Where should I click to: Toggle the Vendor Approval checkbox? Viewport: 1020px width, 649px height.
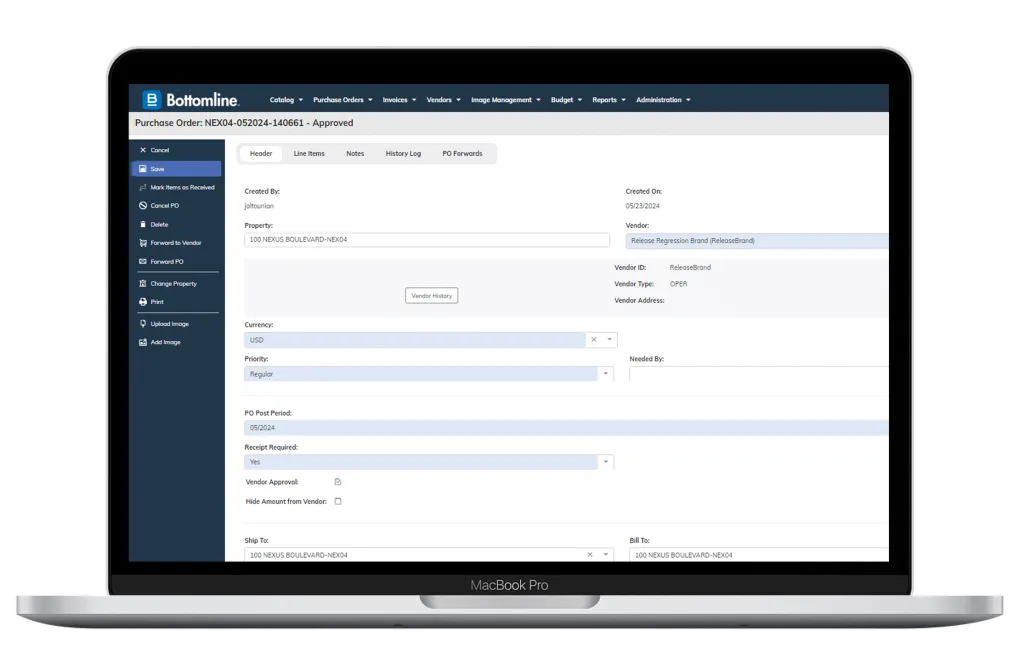click(x=338, y=482)
